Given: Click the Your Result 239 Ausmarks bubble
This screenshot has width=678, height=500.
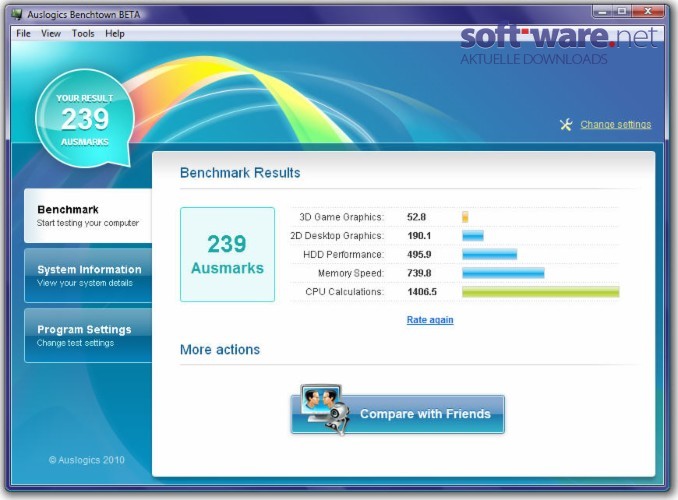Looking at the screenshot, I should pos(85,119).
